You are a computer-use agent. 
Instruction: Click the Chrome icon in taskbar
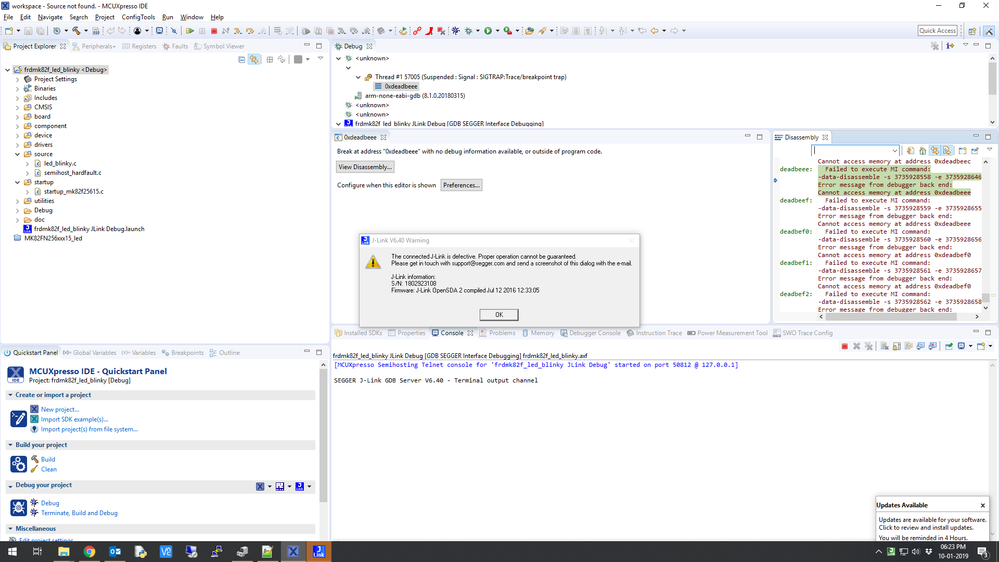89,552
